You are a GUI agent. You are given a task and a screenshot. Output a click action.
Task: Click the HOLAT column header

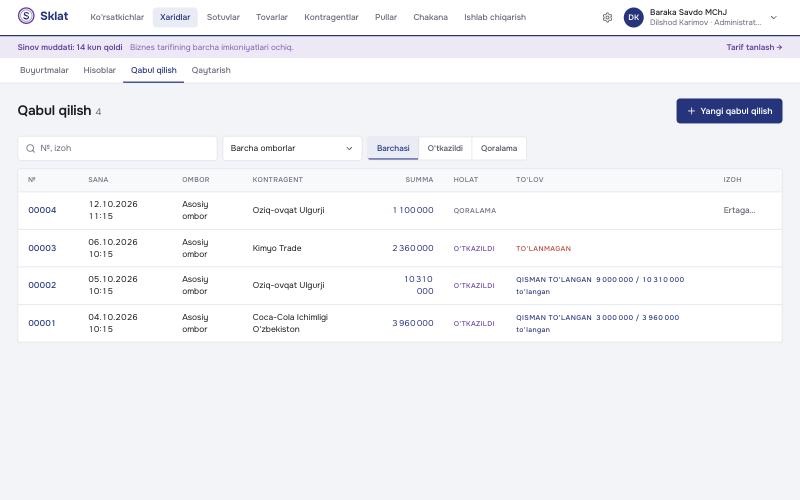coord(466,180)
